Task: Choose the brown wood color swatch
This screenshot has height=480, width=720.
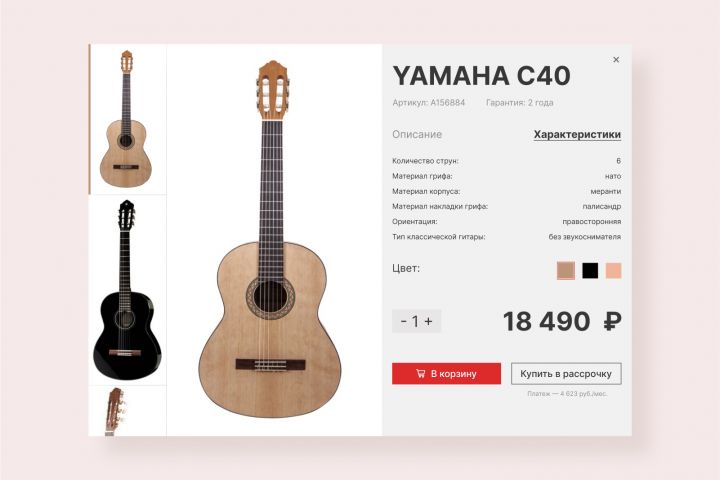Action: click(x=566, y=271)
